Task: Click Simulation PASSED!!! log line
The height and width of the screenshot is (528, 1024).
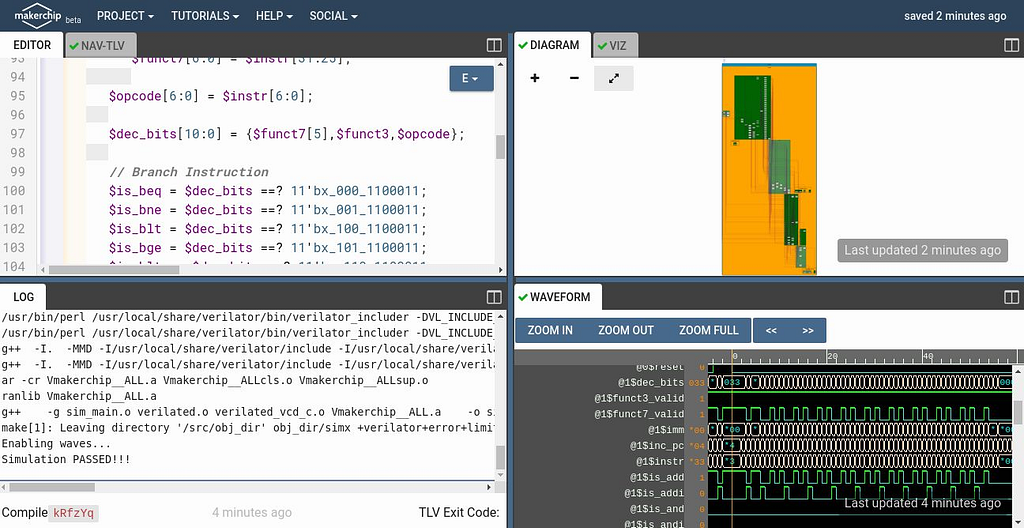Action: click(x=66, y=459)
